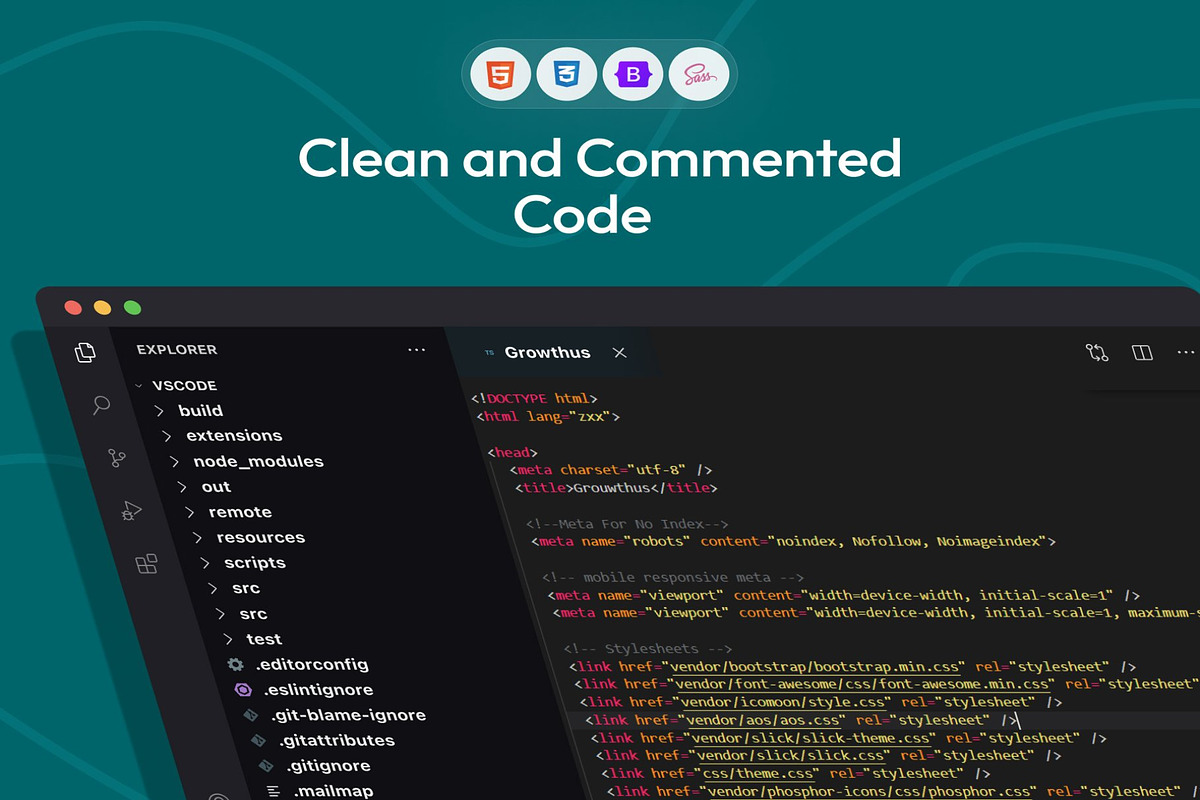Open the Explorer files icon in activity bar

pos(86,352)
